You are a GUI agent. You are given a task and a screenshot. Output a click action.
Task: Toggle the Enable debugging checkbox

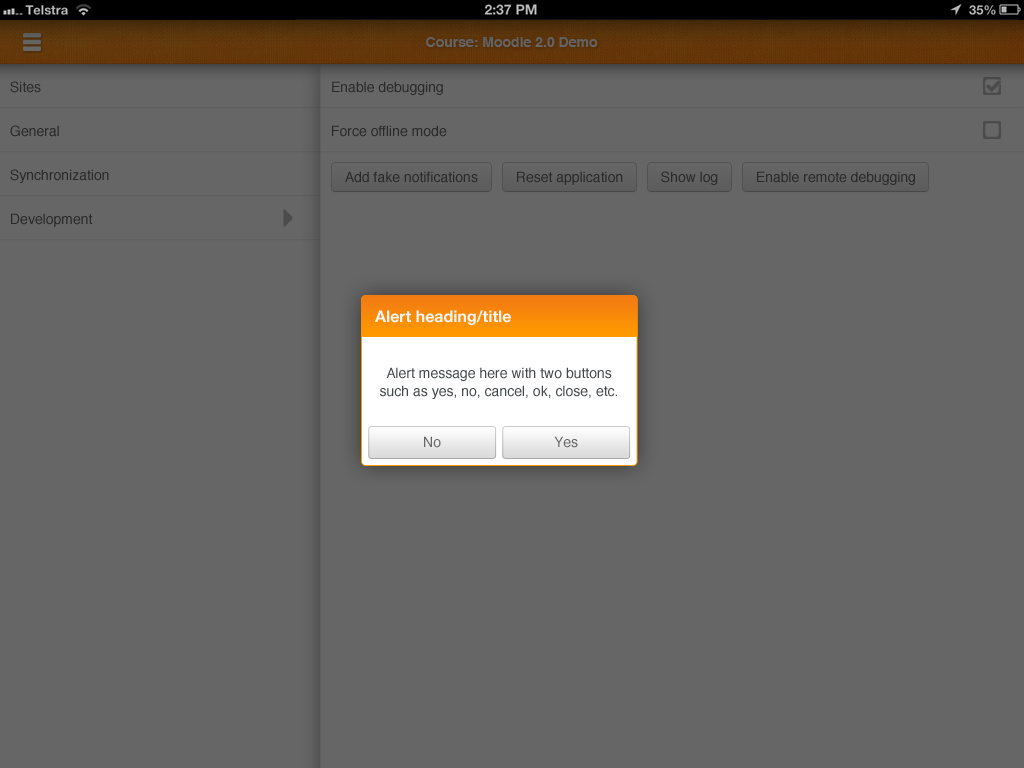pyautogui.click(x=991, y=86)
